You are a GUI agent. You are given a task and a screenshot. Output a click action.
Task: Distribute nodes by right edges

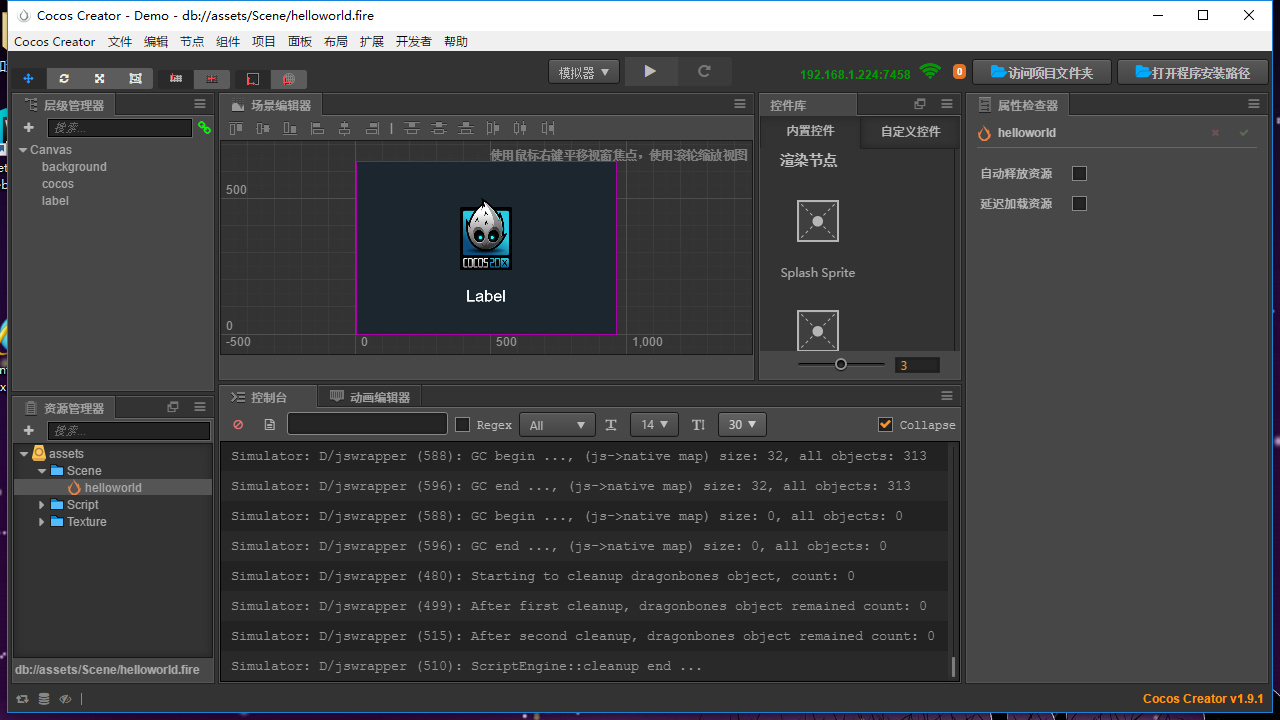click(548, 128)
